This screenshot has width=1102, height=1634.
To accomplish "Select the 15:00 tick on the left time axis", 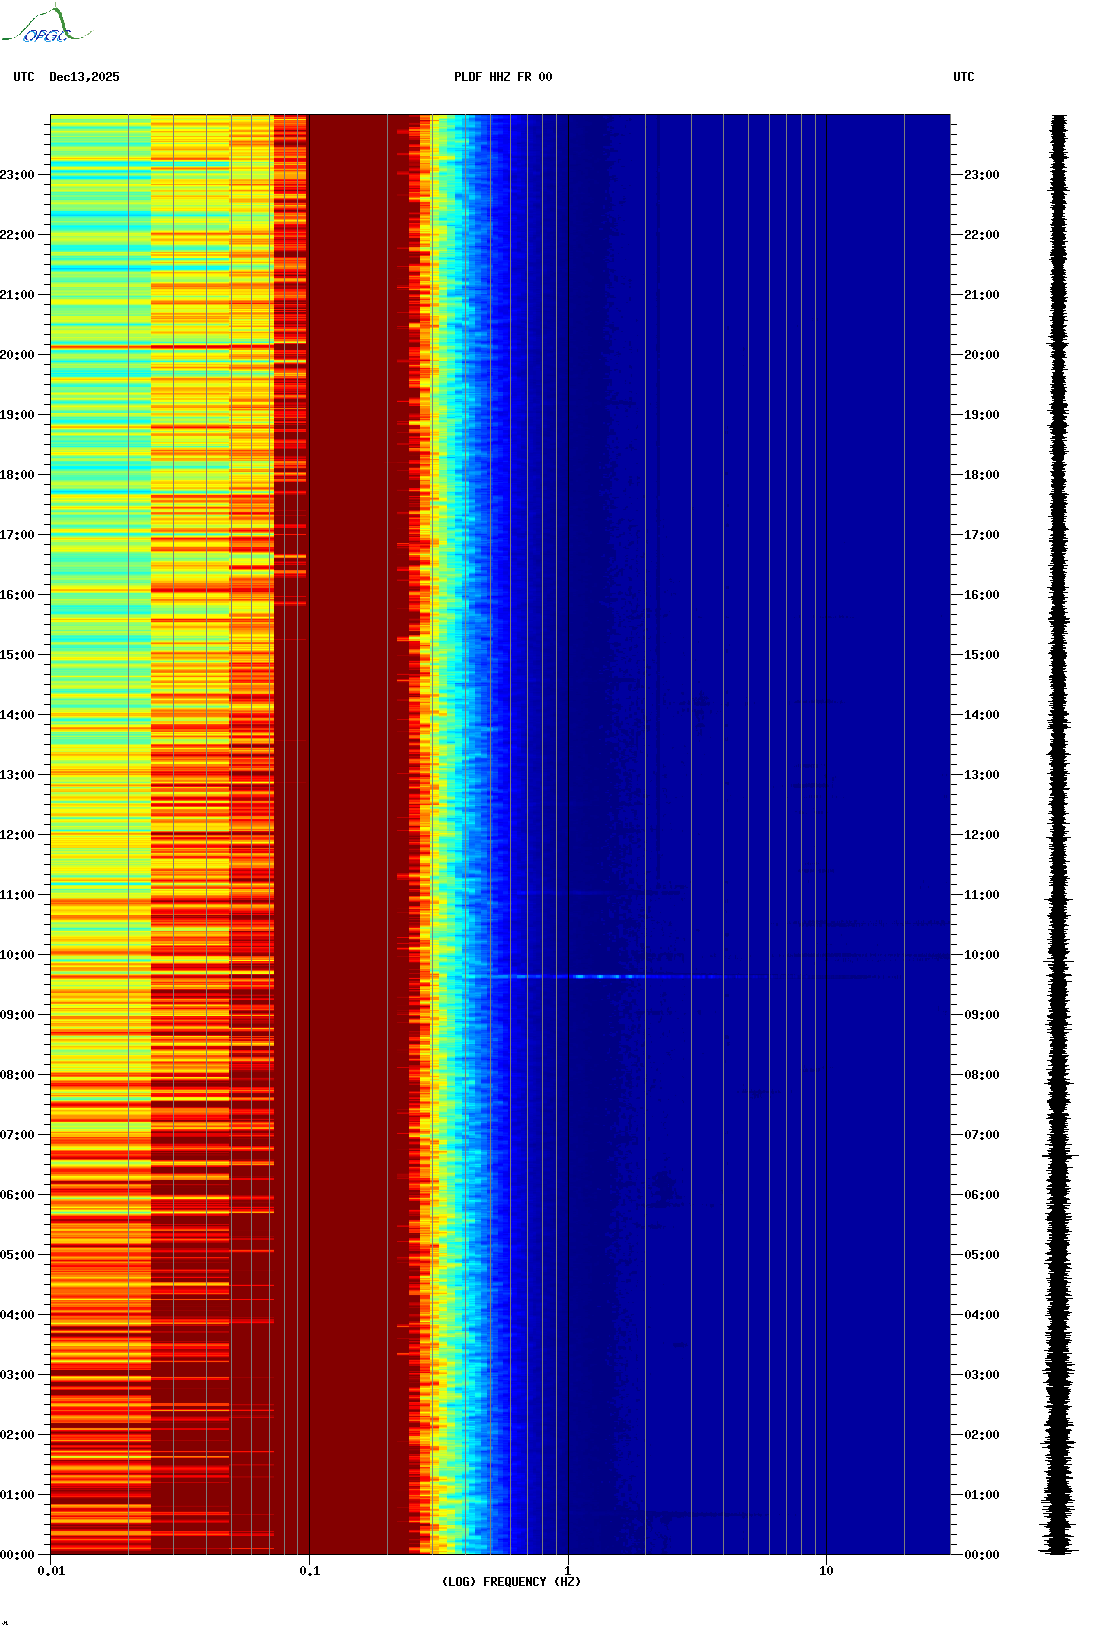I will point(18,655).
